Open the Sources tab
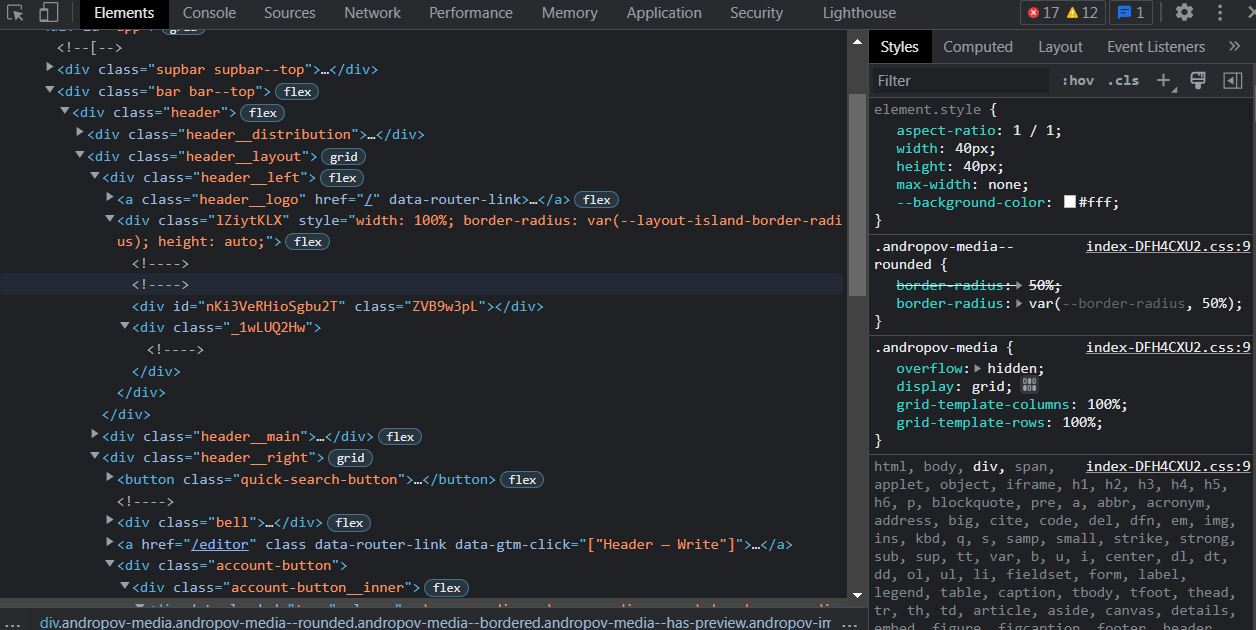This screenshot has height=630, width=1256. click(290, 13)
